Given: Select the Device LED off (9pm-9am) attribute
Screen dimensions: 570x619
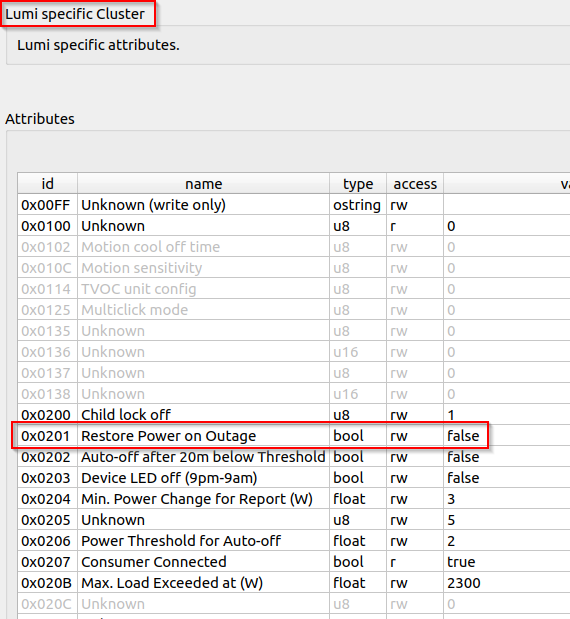Looking at the screenshot, I should coord(294,477).
